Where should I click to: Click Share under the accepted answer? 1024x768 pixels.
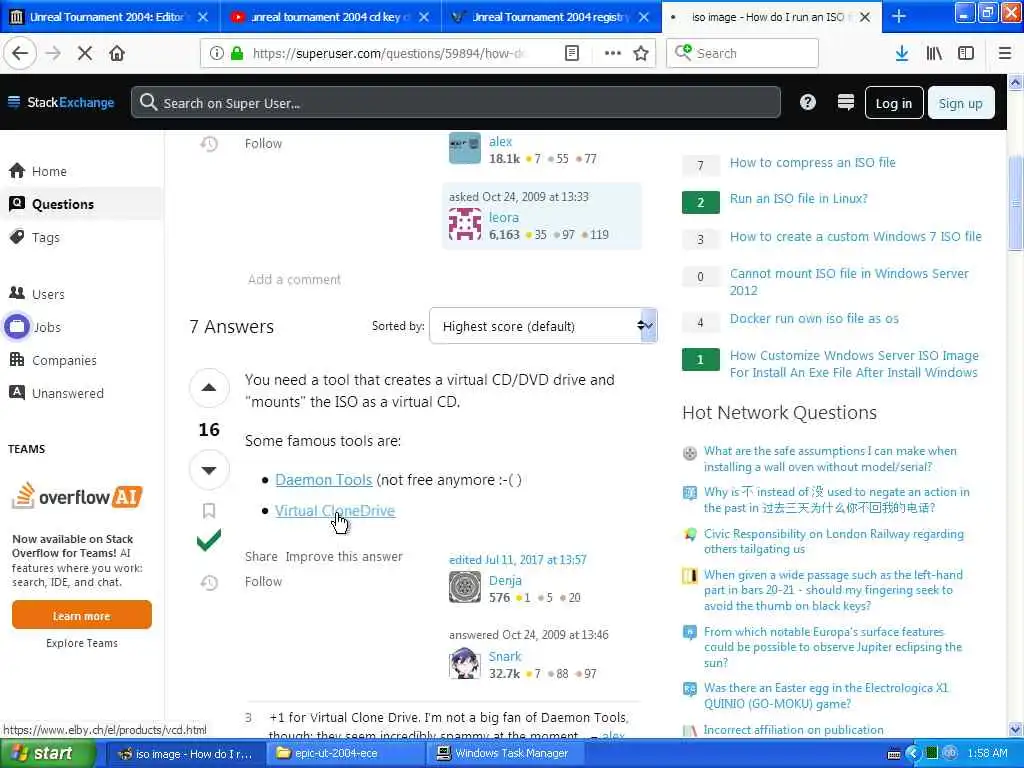(x=261, y=556)
